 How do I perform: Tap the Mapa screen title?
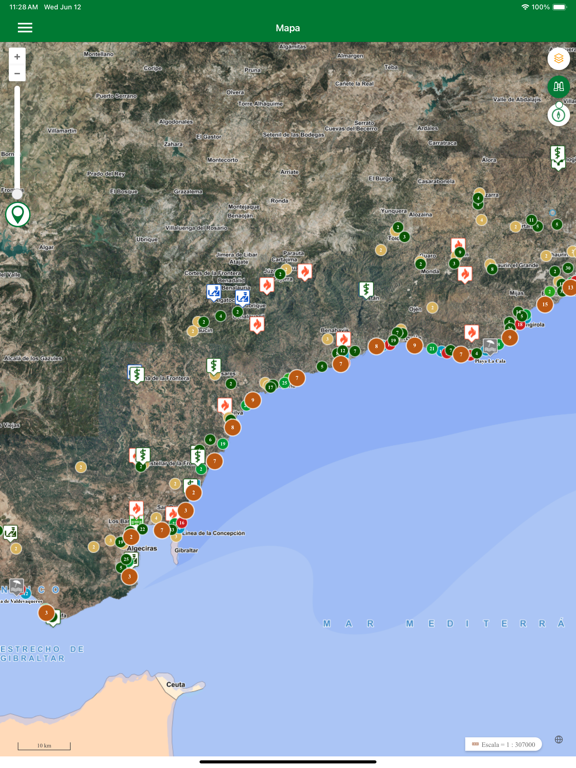click(288, 28)
